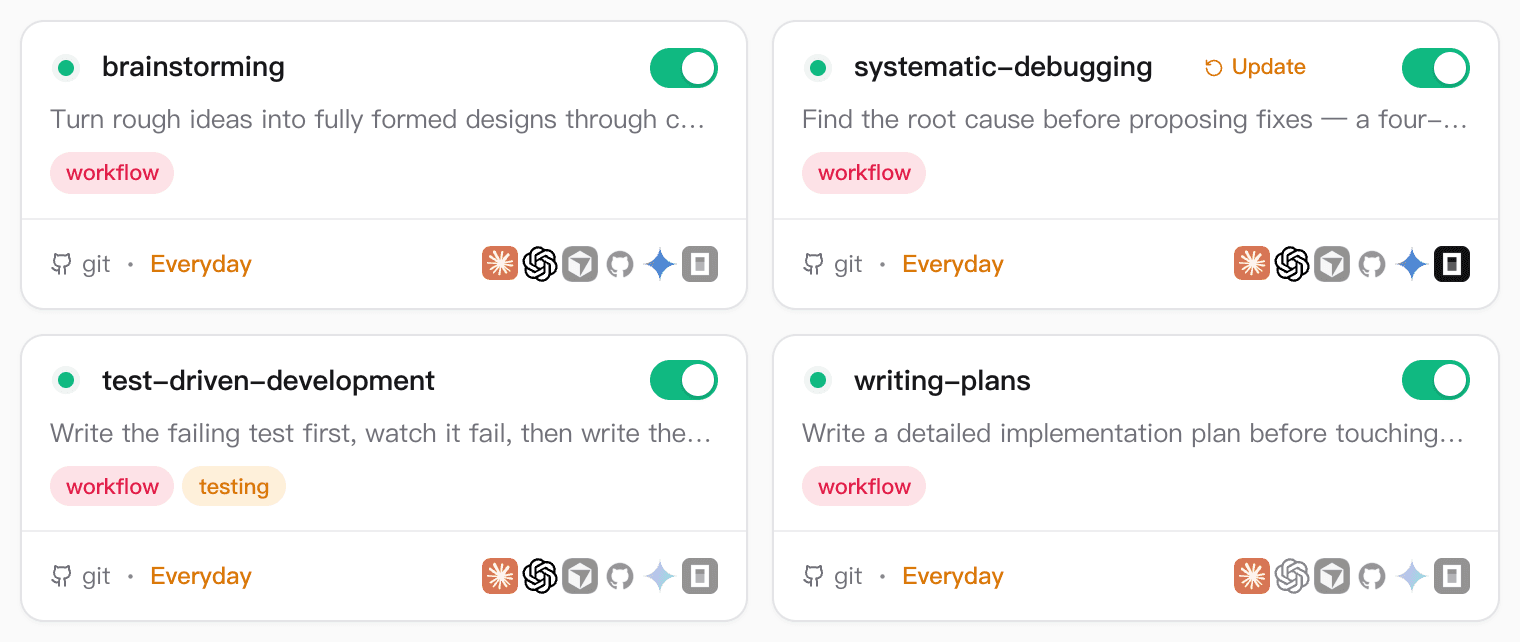Toggle off test-driven-development skill

tap(684, 380)
